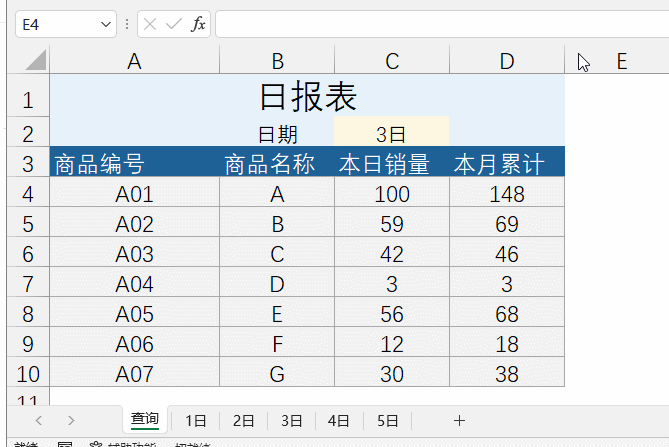Select row 8 header
669x447 pixels.
(28, 312)
